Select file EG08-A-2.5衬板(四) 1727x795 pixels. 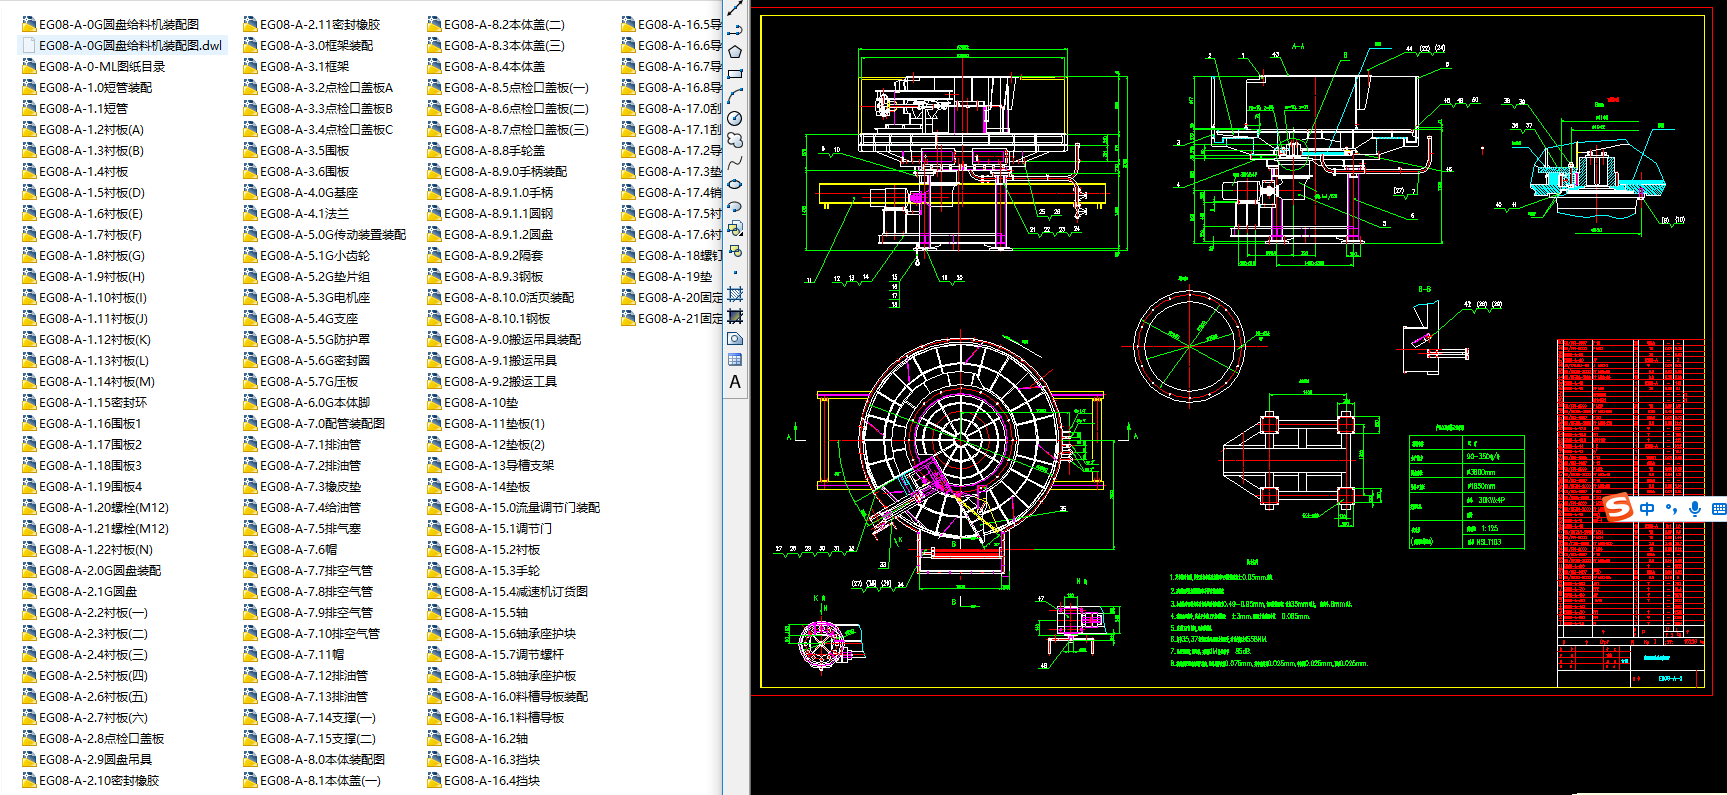(85, 675)
